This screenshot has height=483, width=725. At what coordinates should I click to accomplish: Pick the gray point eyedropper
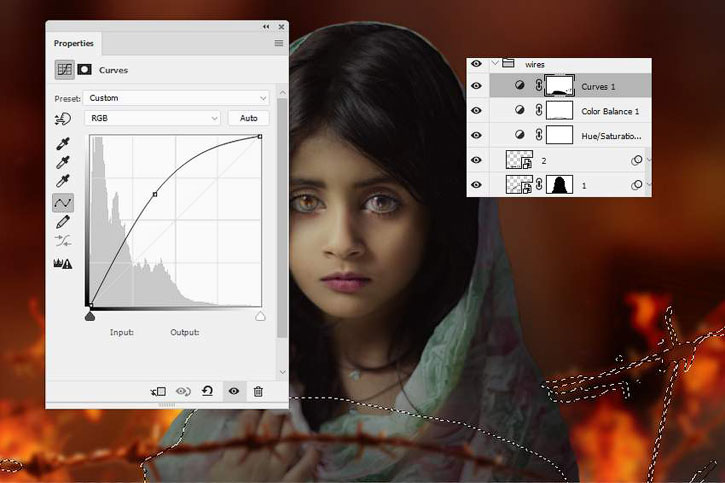pyautogui.click(x=63, y=162)
